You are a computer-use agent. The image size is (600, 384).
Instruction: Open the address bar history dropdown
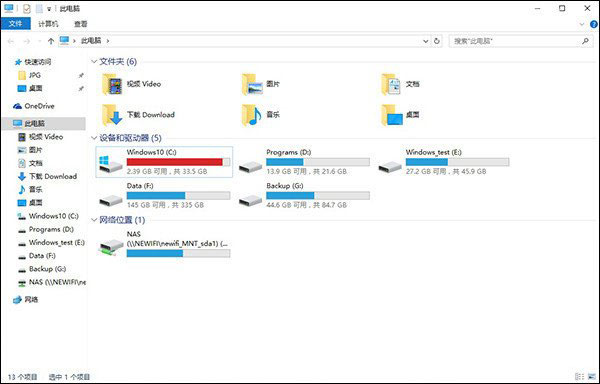426,41
